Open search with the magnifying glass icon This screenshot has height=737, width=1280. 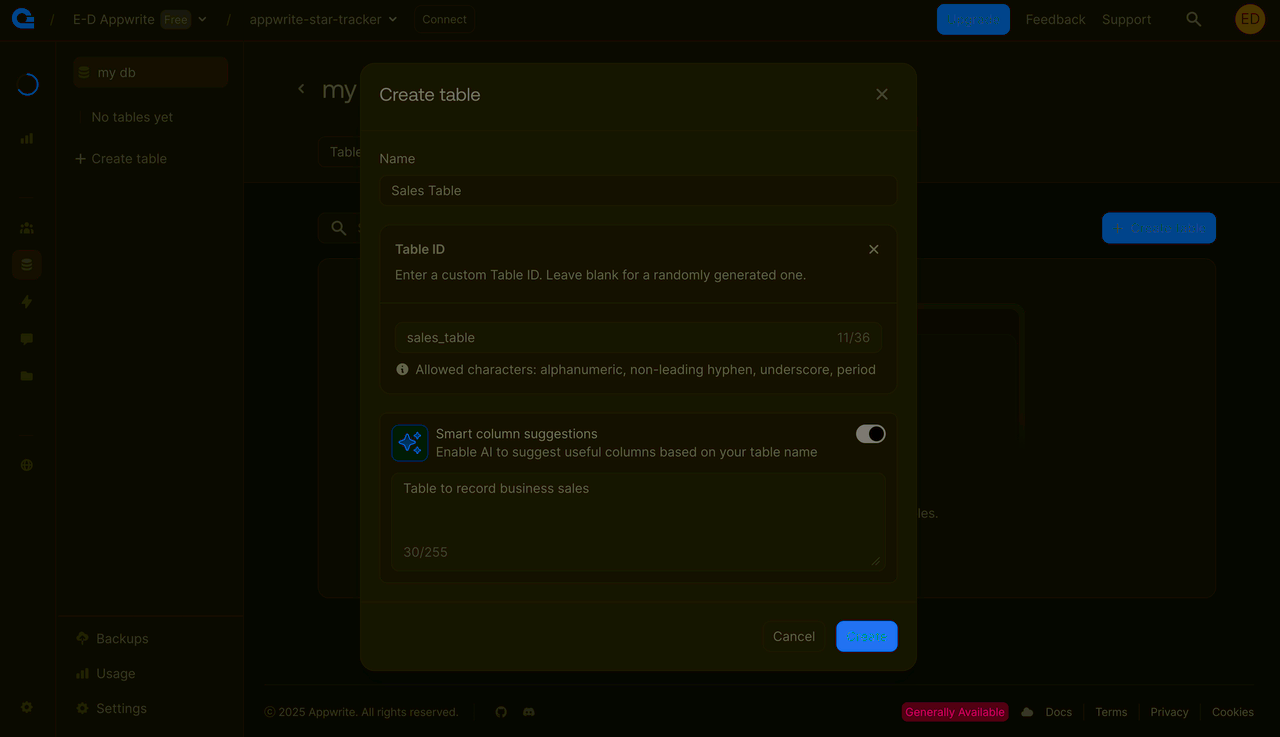[x=1193, y=18]
